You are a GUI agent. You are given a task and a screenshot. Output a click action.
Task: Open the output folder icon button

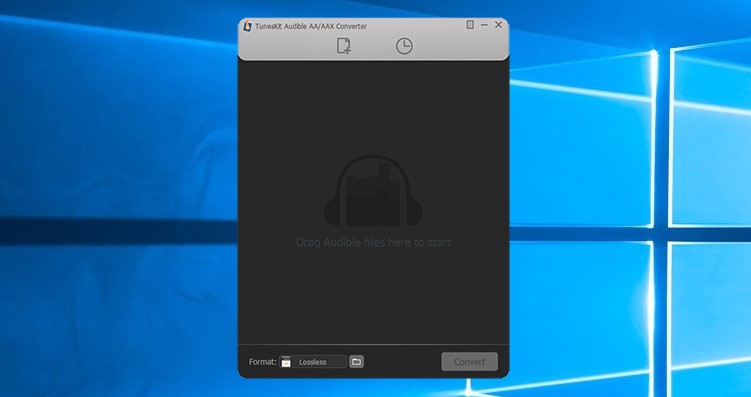click(x=356, y=362)
